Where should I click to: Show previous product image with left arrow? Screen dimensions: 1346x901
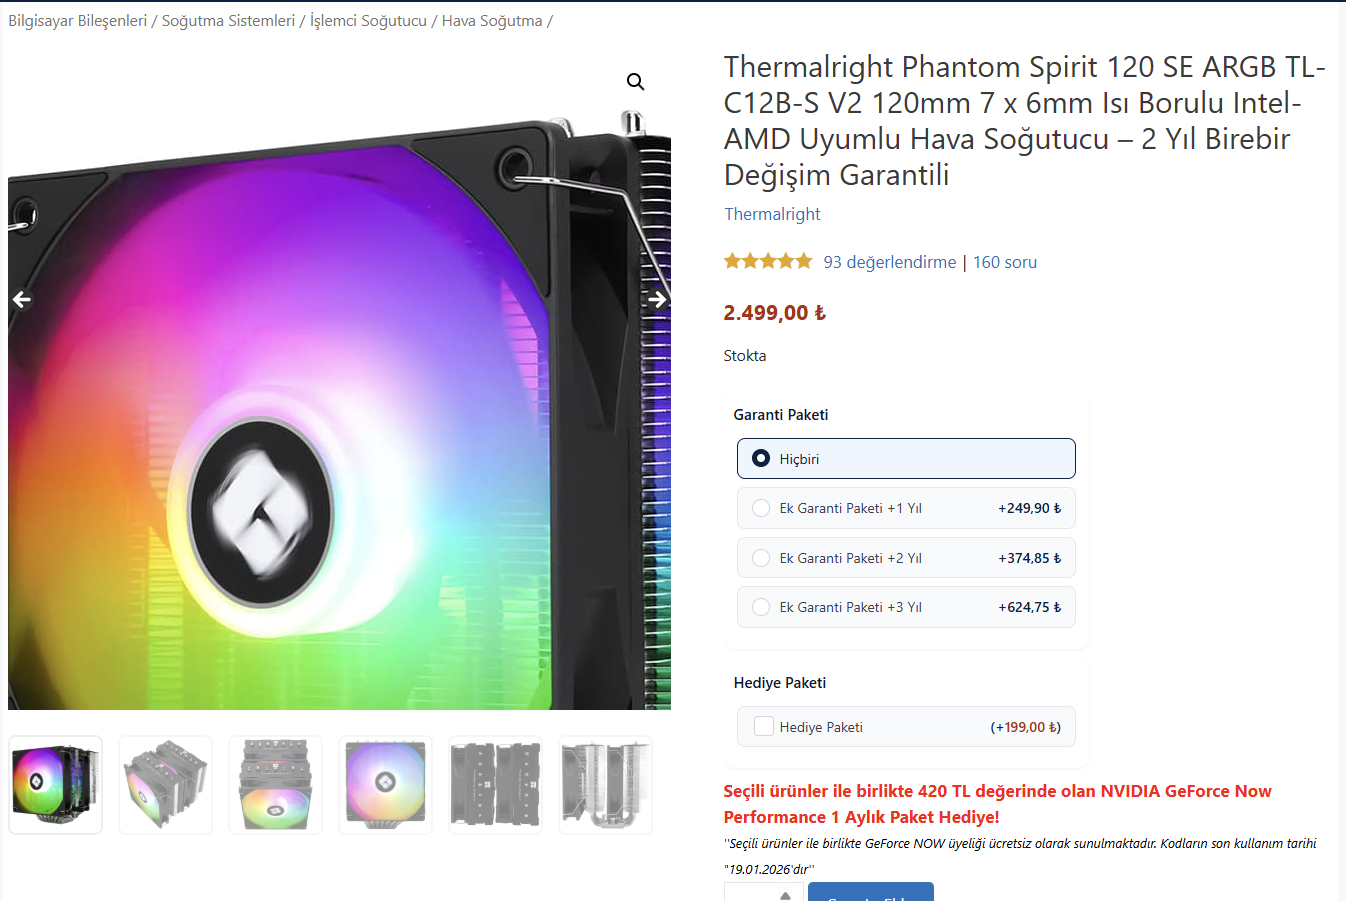(x=21, y=299)
